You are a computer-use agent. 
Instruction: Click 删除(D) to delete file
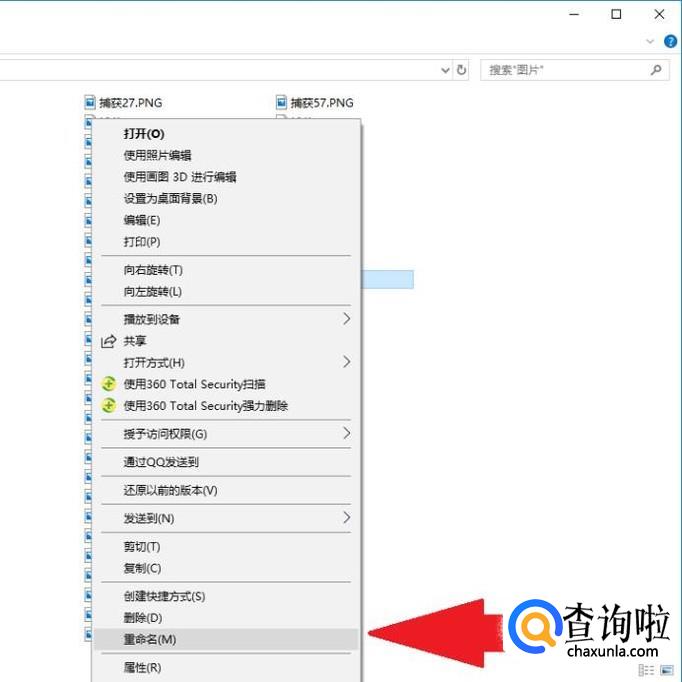(x=226, y=618)
